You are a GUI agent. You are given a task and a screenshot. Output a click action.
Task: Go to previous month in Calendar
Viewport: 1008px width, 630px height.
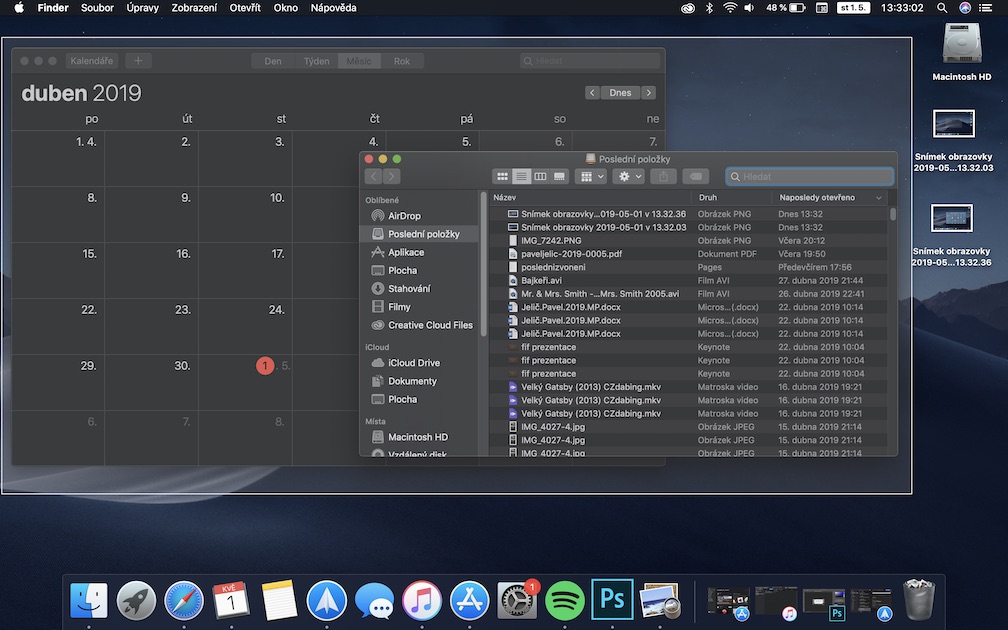[x=592, y=93]
